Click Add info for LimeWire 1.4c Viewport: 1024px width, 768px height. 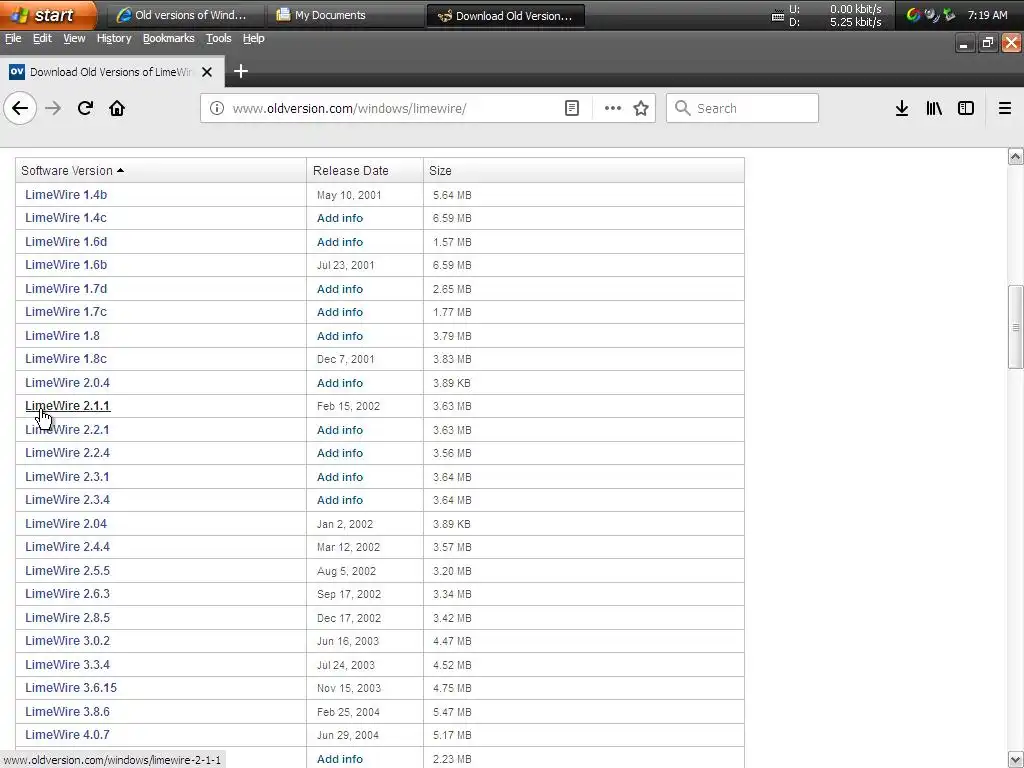340,218
